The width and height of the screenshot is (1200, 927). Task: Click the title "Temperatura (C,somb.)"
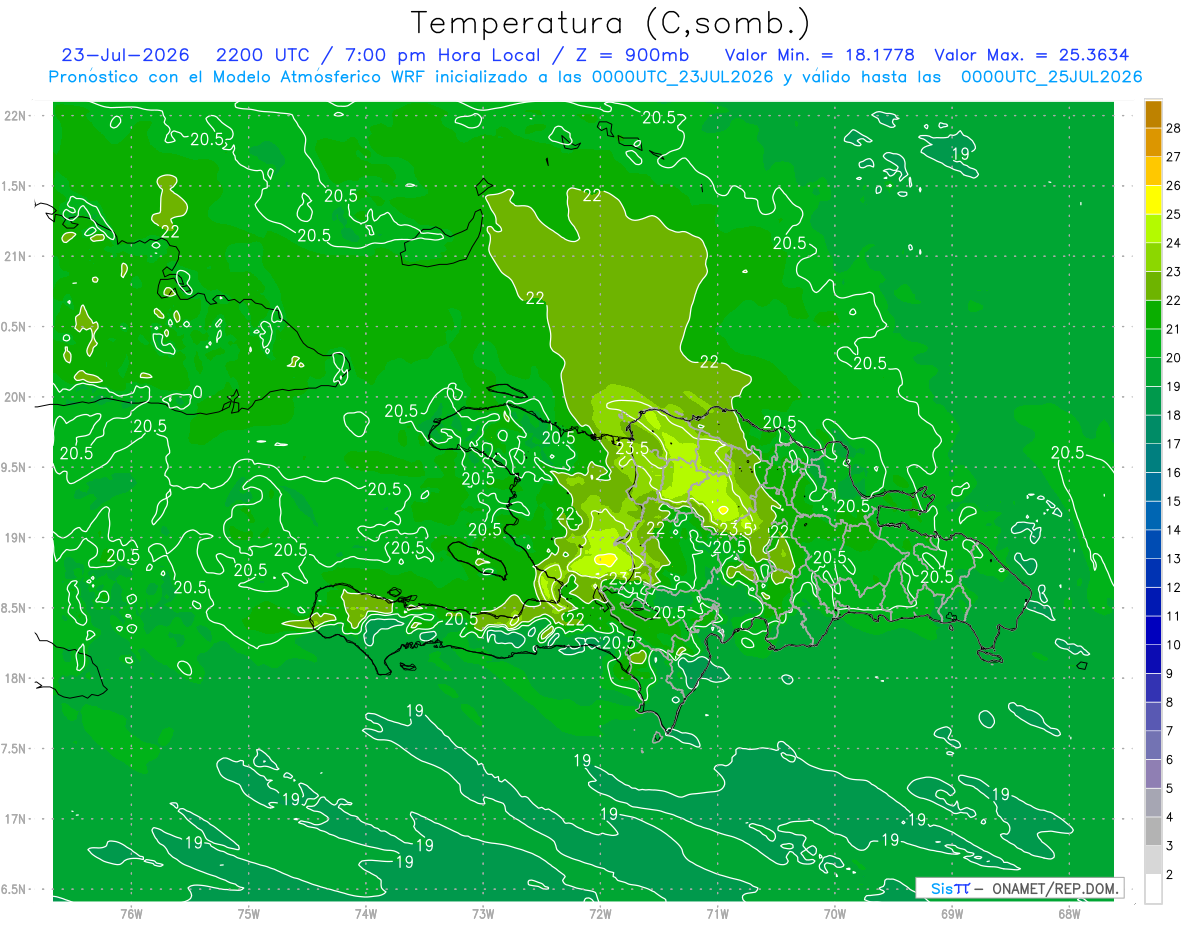[610, 24]
